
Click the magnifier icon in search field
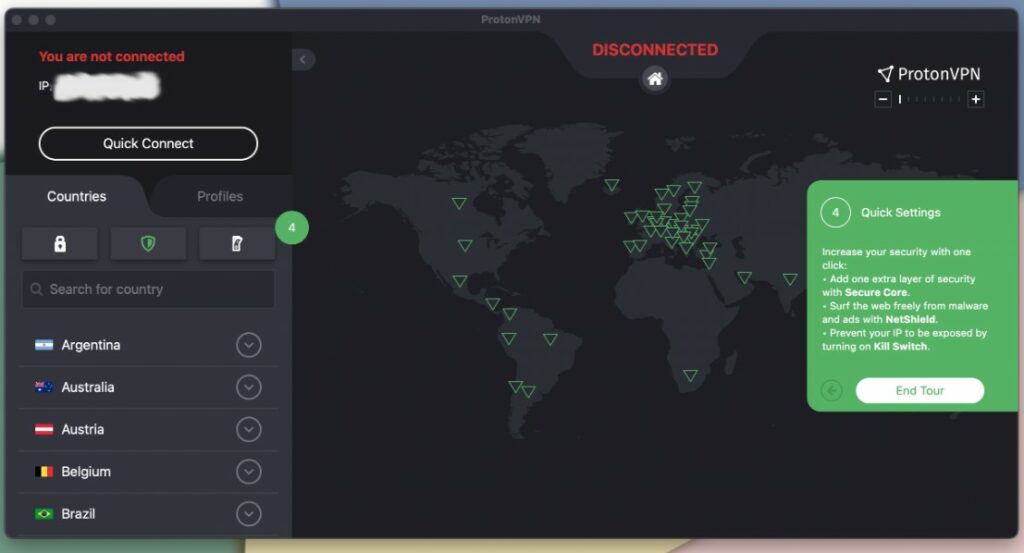click(37, 289)
